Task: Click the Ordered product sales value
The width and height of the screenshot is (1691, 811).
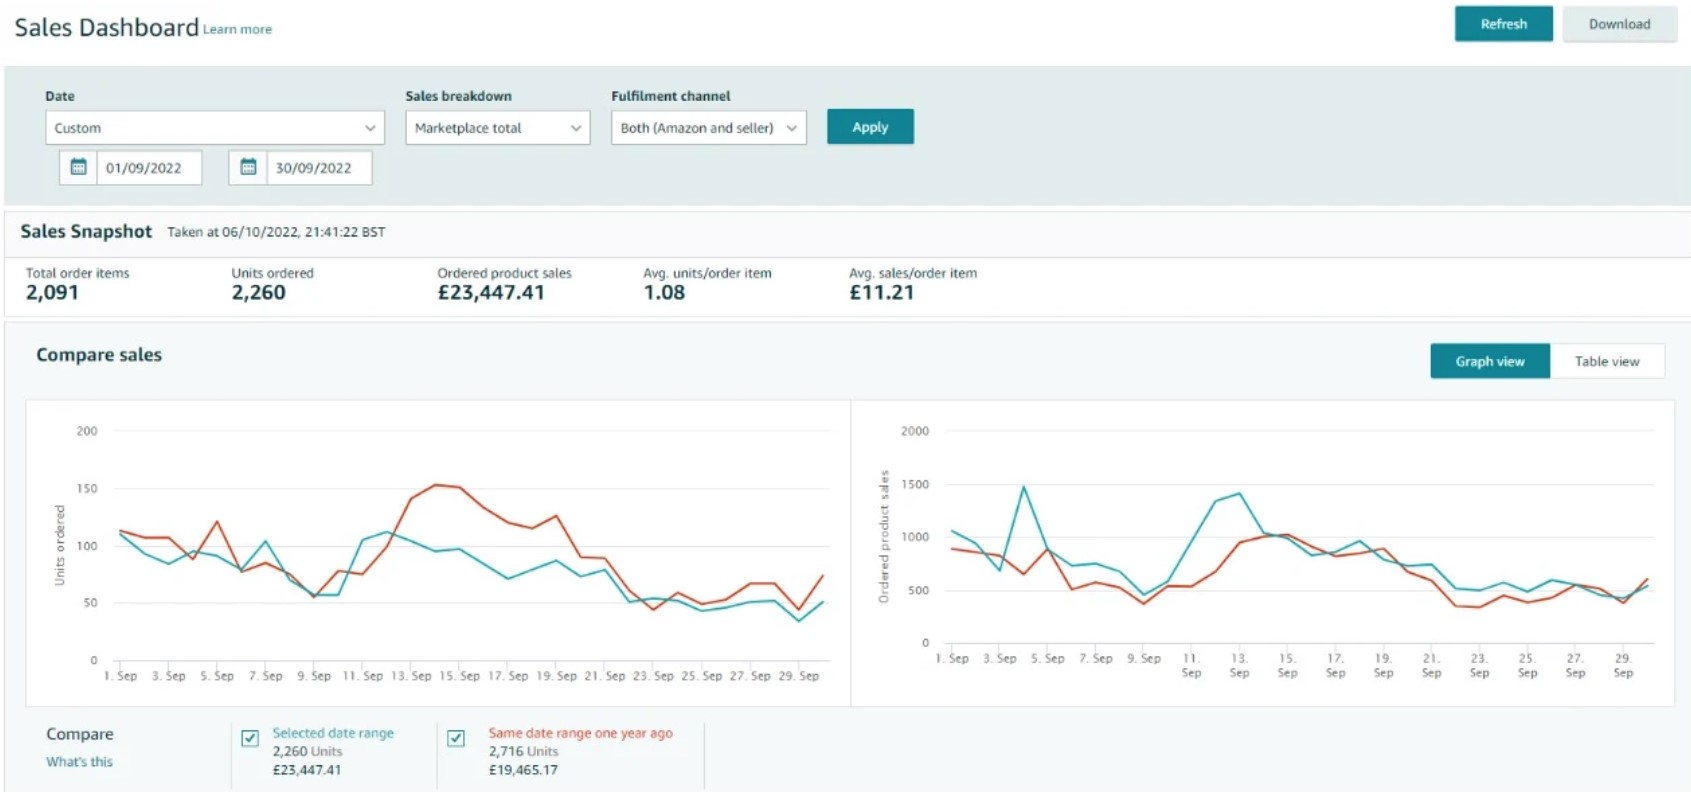Action: pos(491,293)
